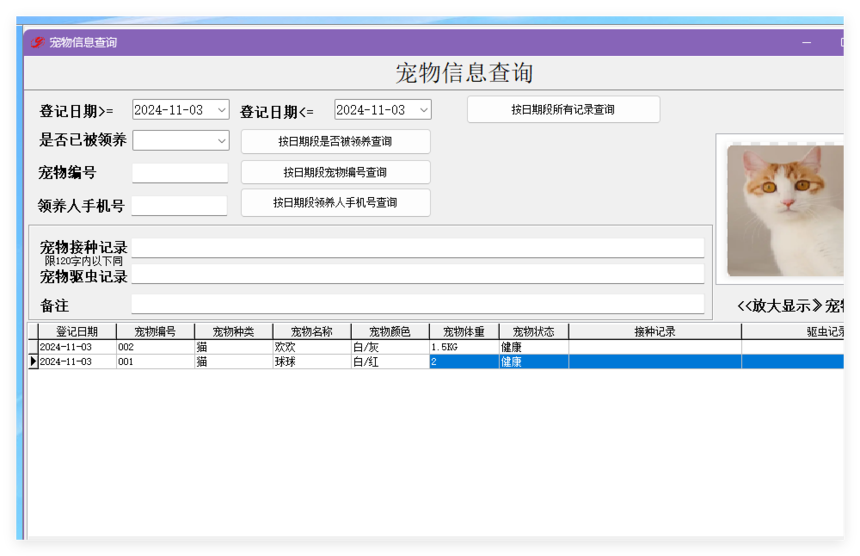Click into the 宠物接种记录 text field
Image resolution: width=860 pixels, height=556 pixels.
[418, 247]
